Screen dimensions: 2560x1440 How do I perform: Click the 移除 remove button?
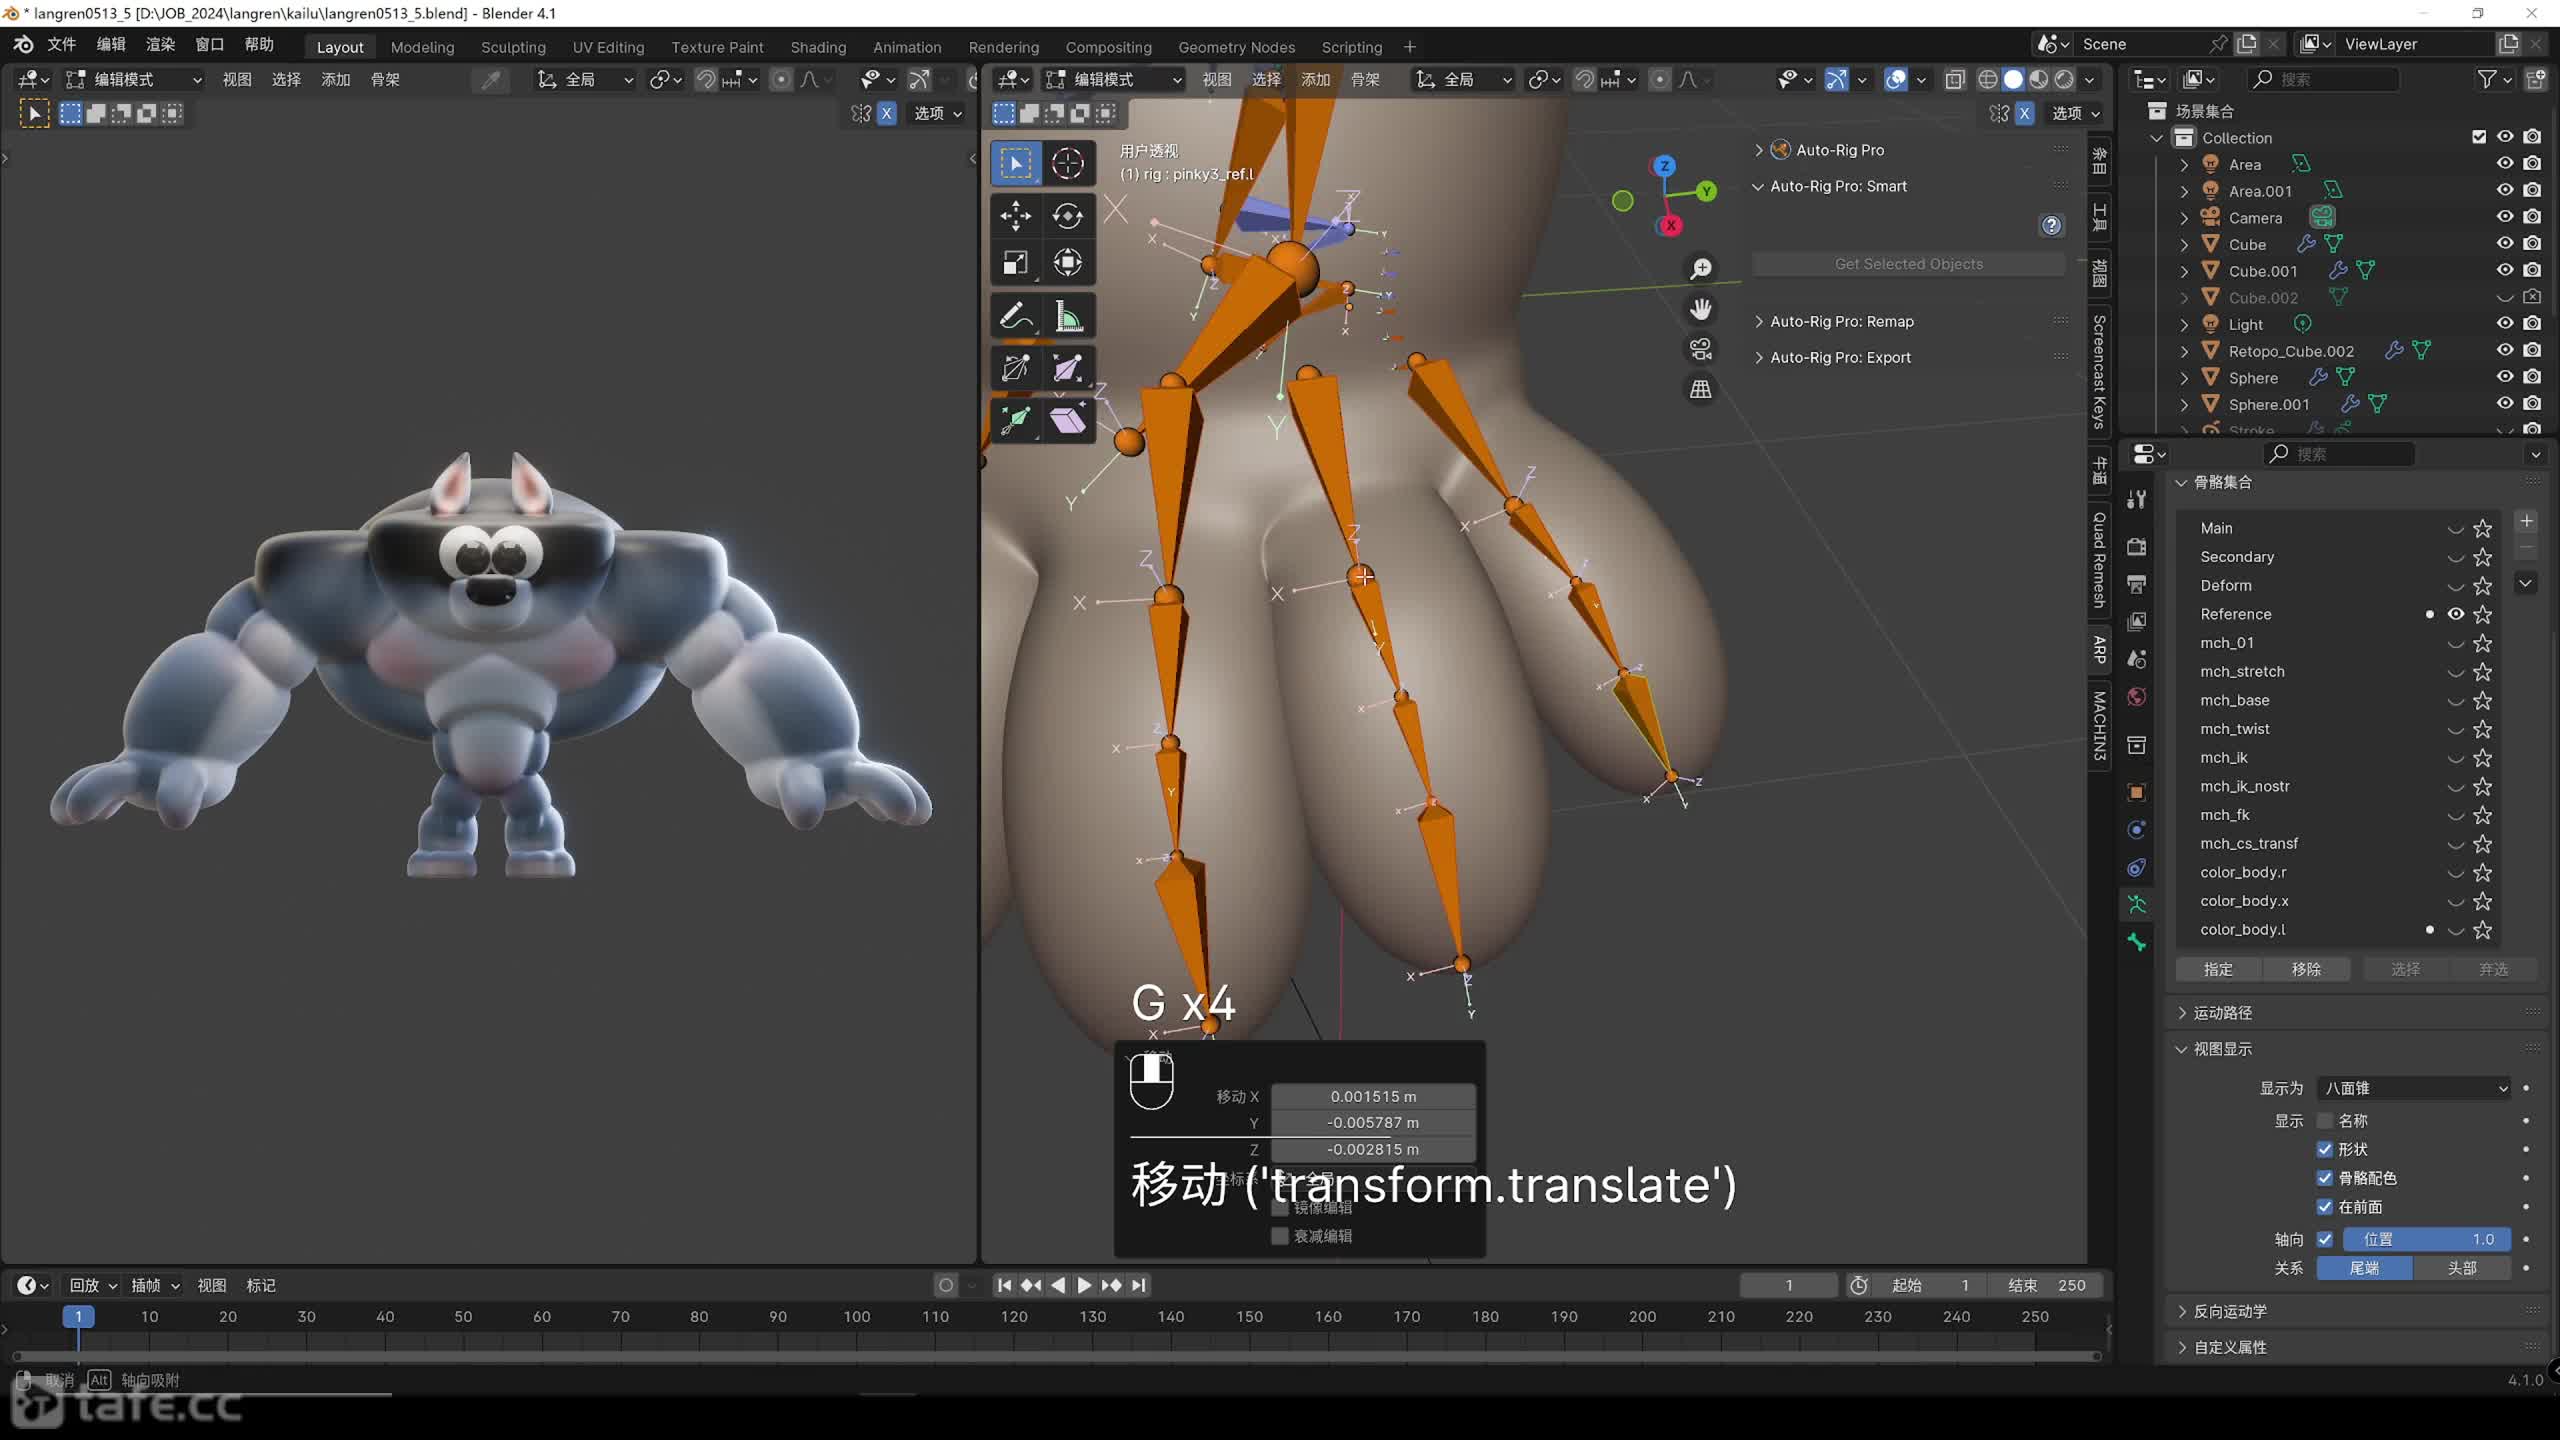coord(2306,969)
